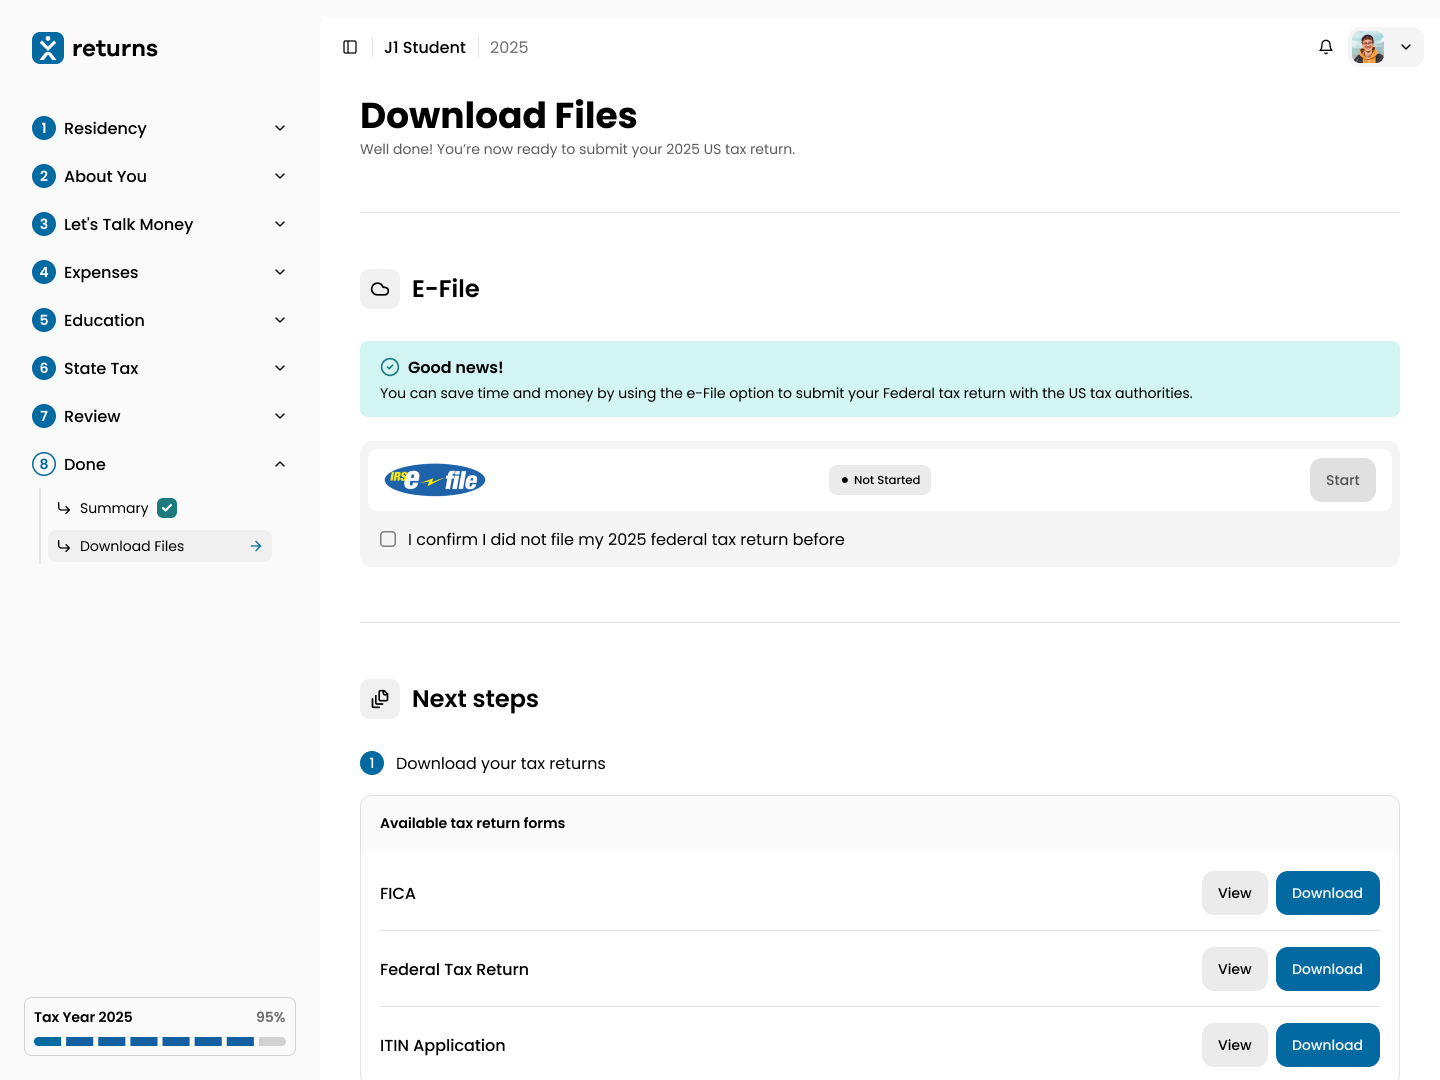Viewport: 1440px width, 1080px height.
Task: Click the Download Files arrow icon
Action: (x=256, y=546)
